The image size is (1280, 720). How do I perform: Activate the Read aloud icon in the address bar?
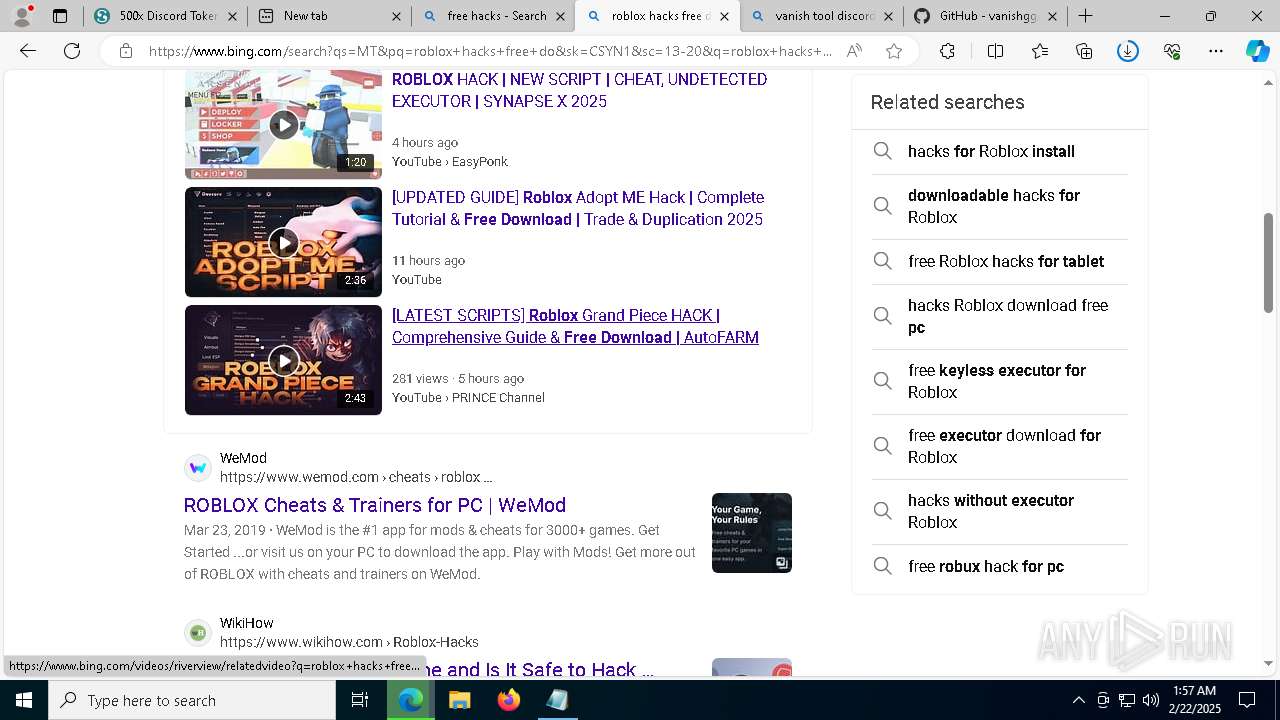pyautogui.click(x=854, y=51)
